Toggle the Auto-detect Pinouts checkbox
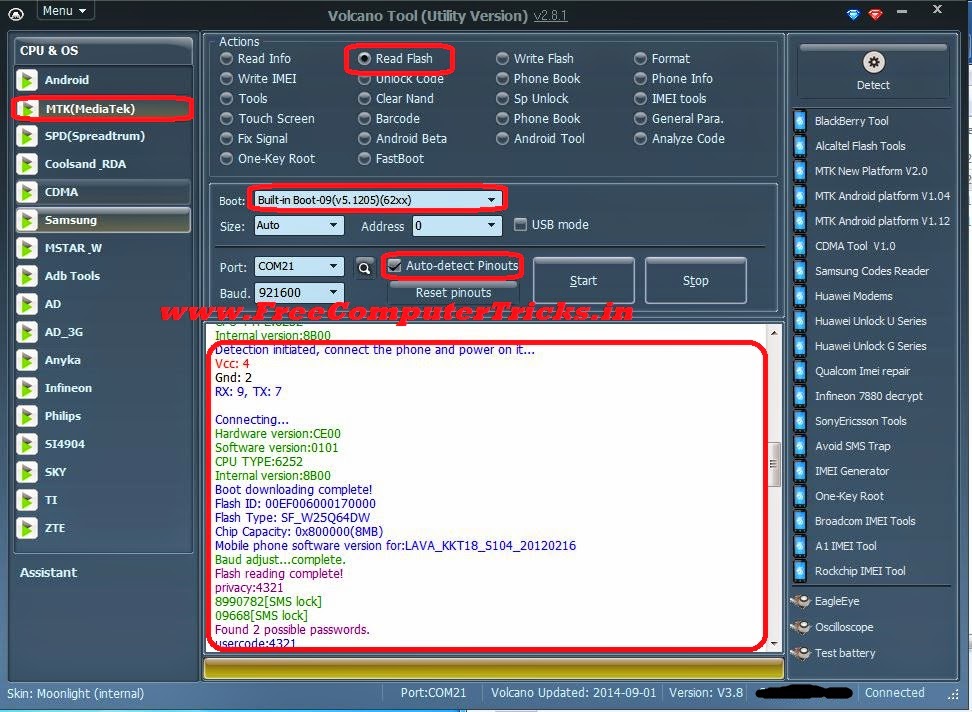972x712 pixels. pyautogui.click(x=394, y=266)
